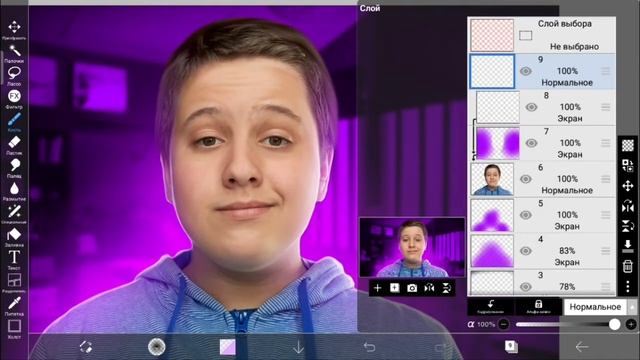Hide layer 3 using eye icon
This screenshot has height=360, width=640.
tap(526, 287)
